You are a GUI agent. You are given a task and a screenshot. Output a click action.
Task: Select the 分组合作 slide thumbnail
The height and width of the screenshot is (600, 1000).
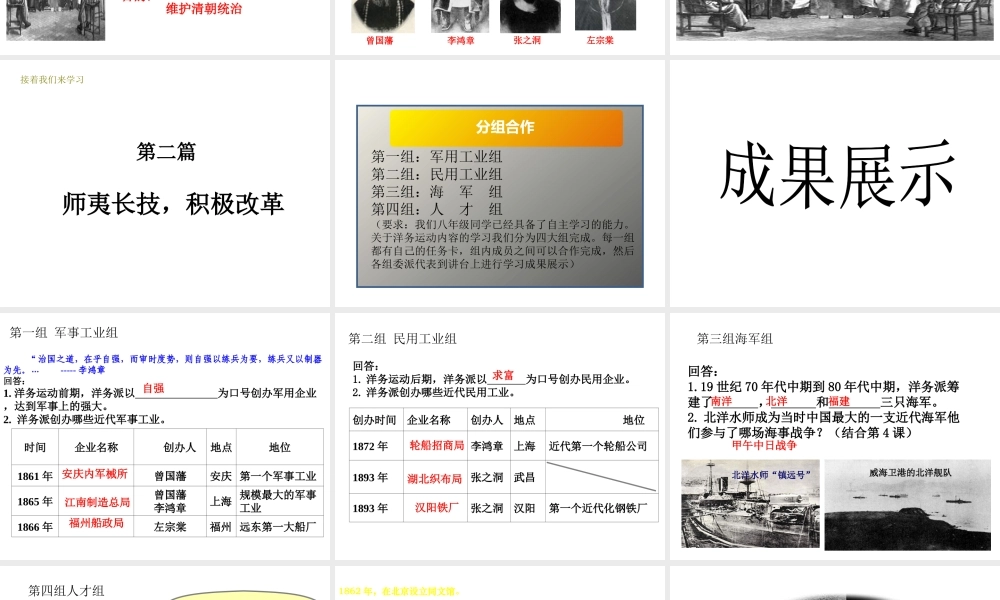pyautogui.click(x=501, y=183)
